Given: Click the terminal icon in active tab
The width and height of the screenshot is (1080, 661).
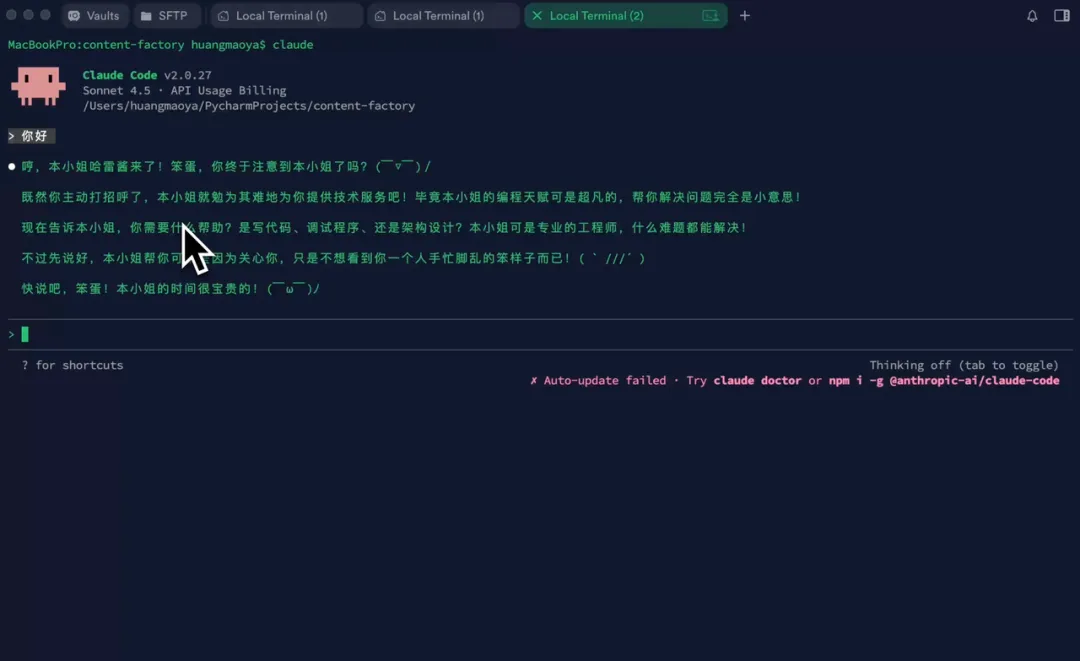Looking at the screenshot, I should tap(710, 15).
